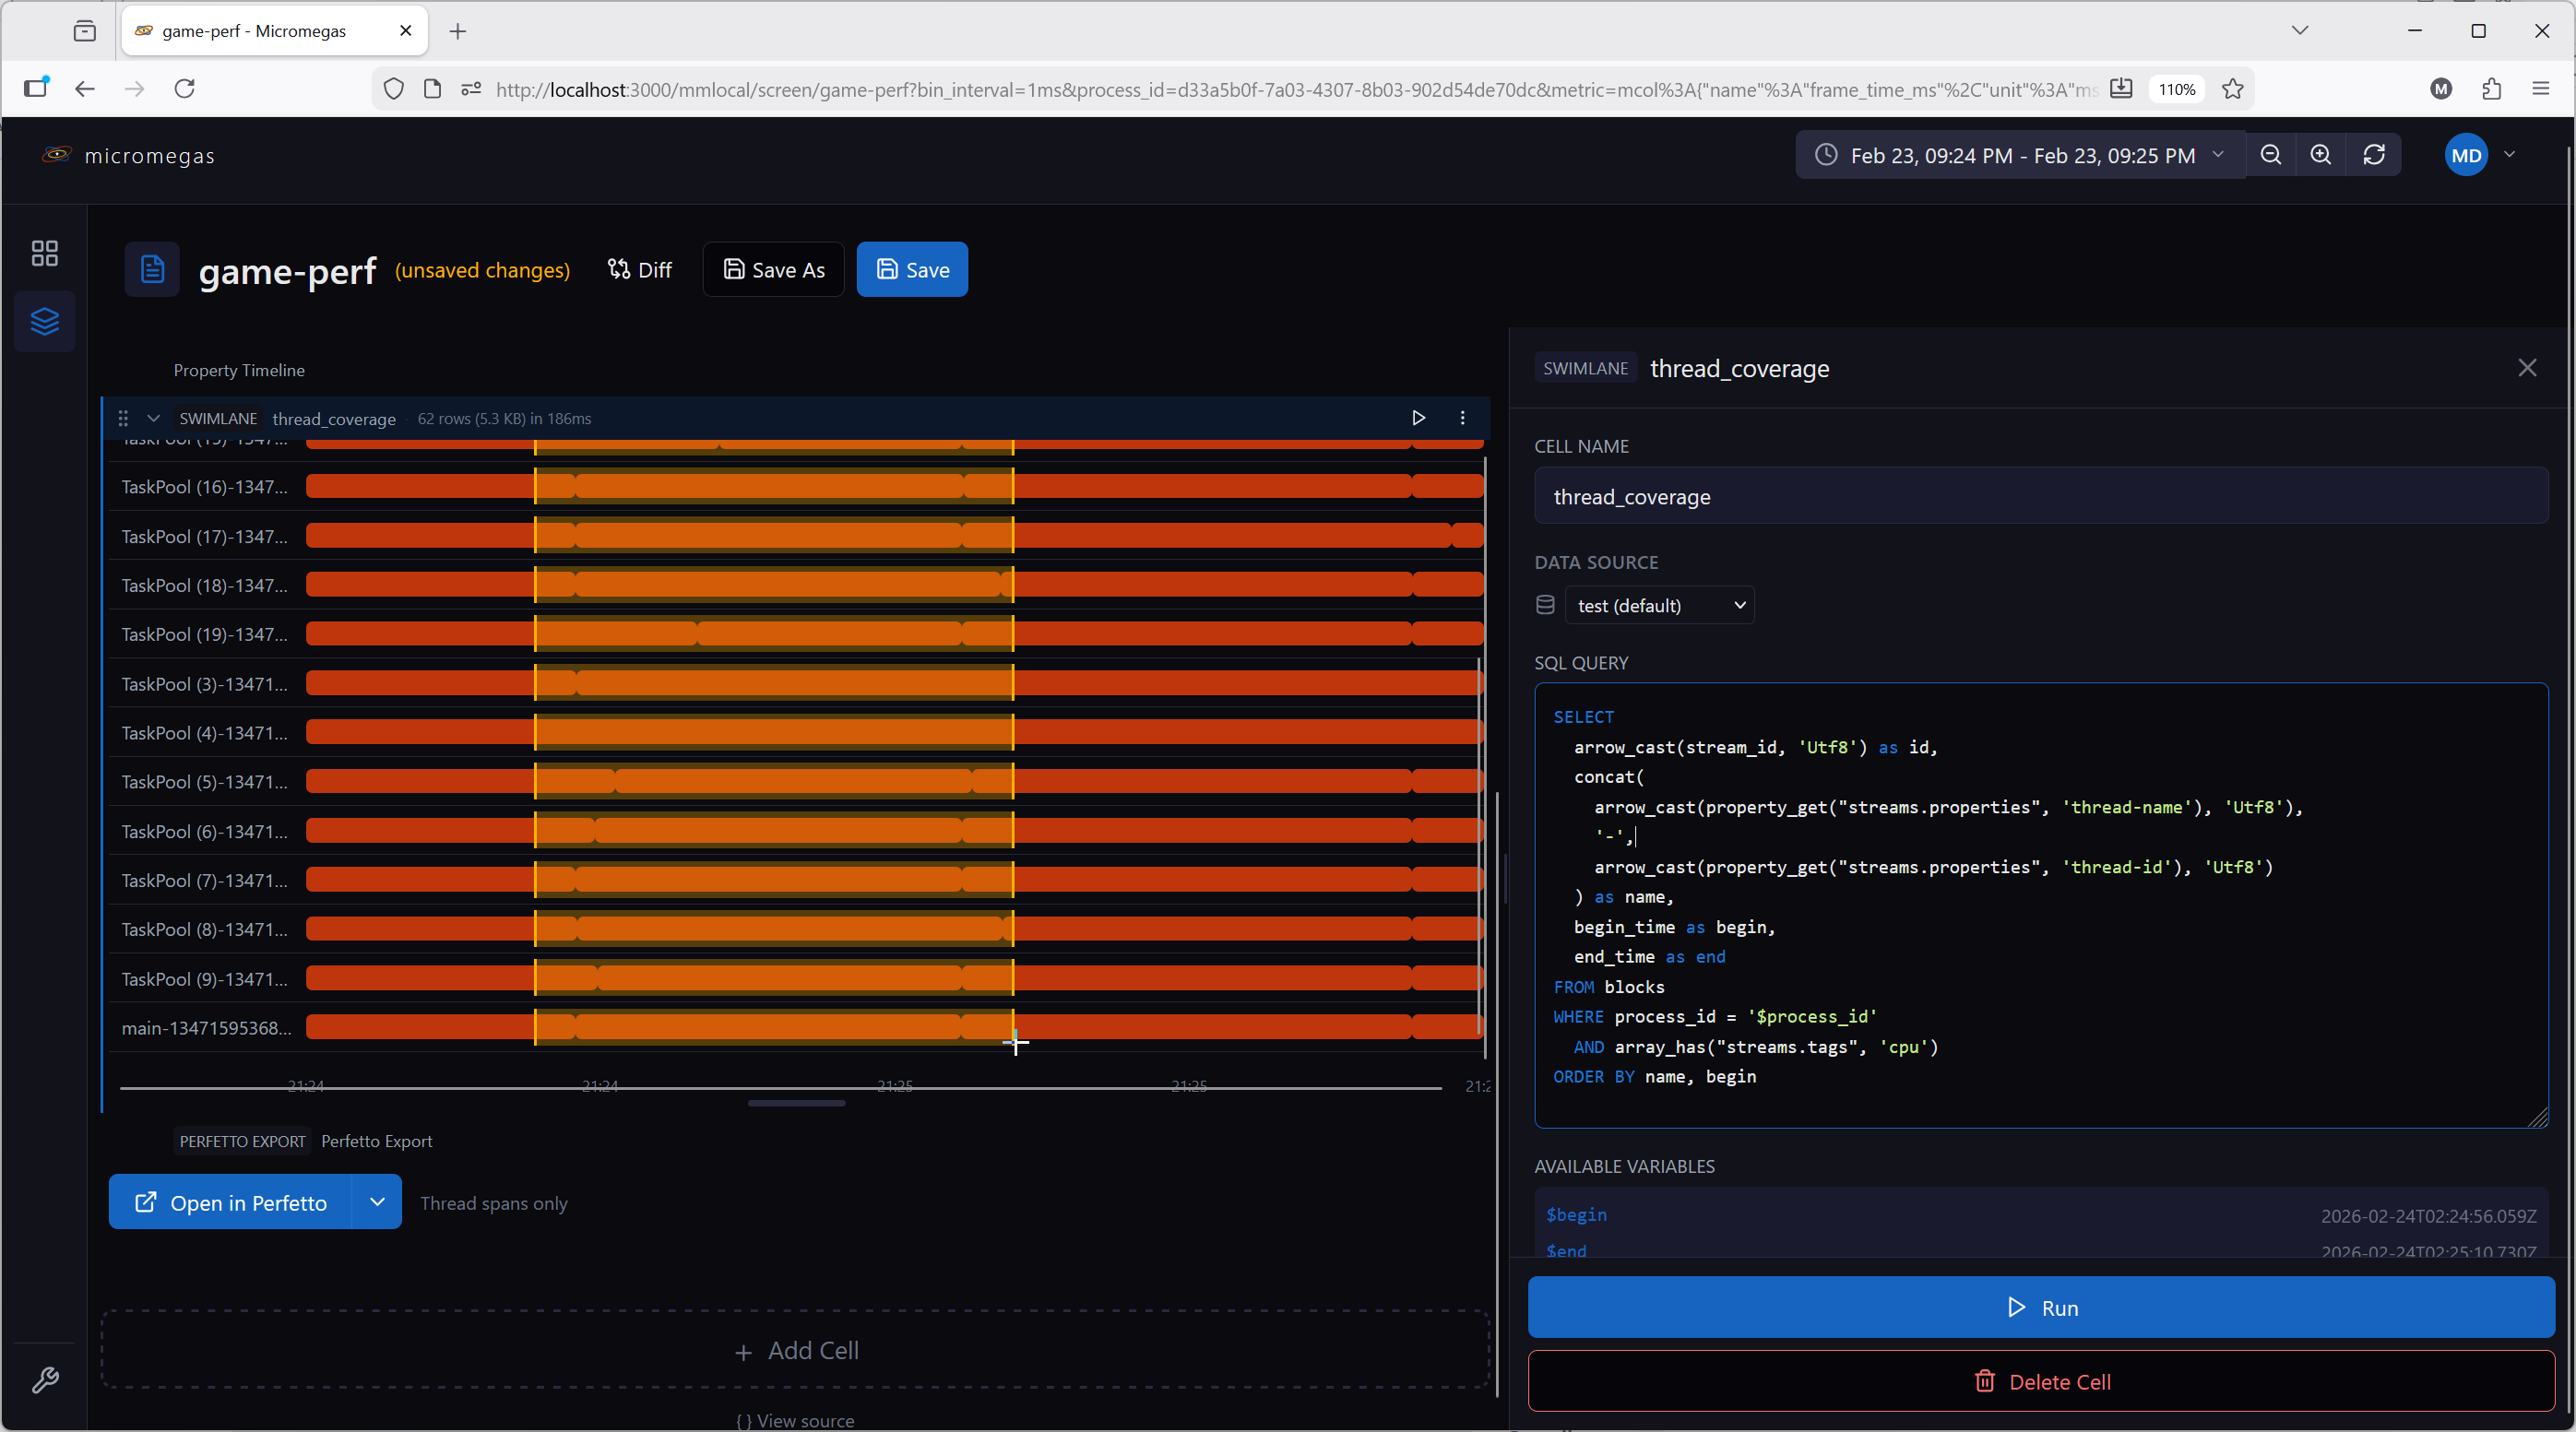Click the Delete Cell button
The image size is (2576, 1432).
(x=2041, y=1381)
